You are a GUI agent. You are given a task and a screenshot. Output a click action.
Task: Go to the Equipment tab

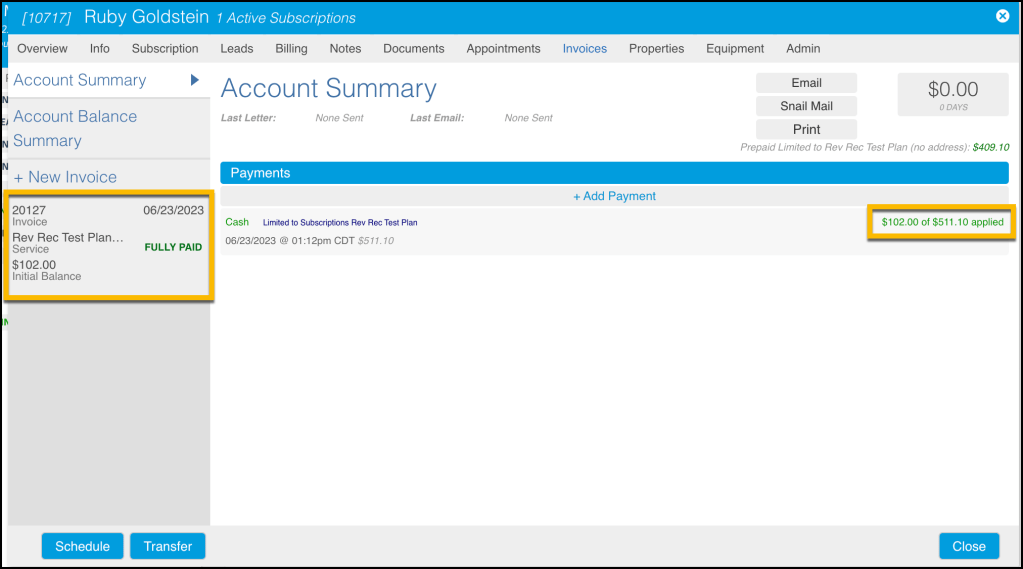coord(734,48)
